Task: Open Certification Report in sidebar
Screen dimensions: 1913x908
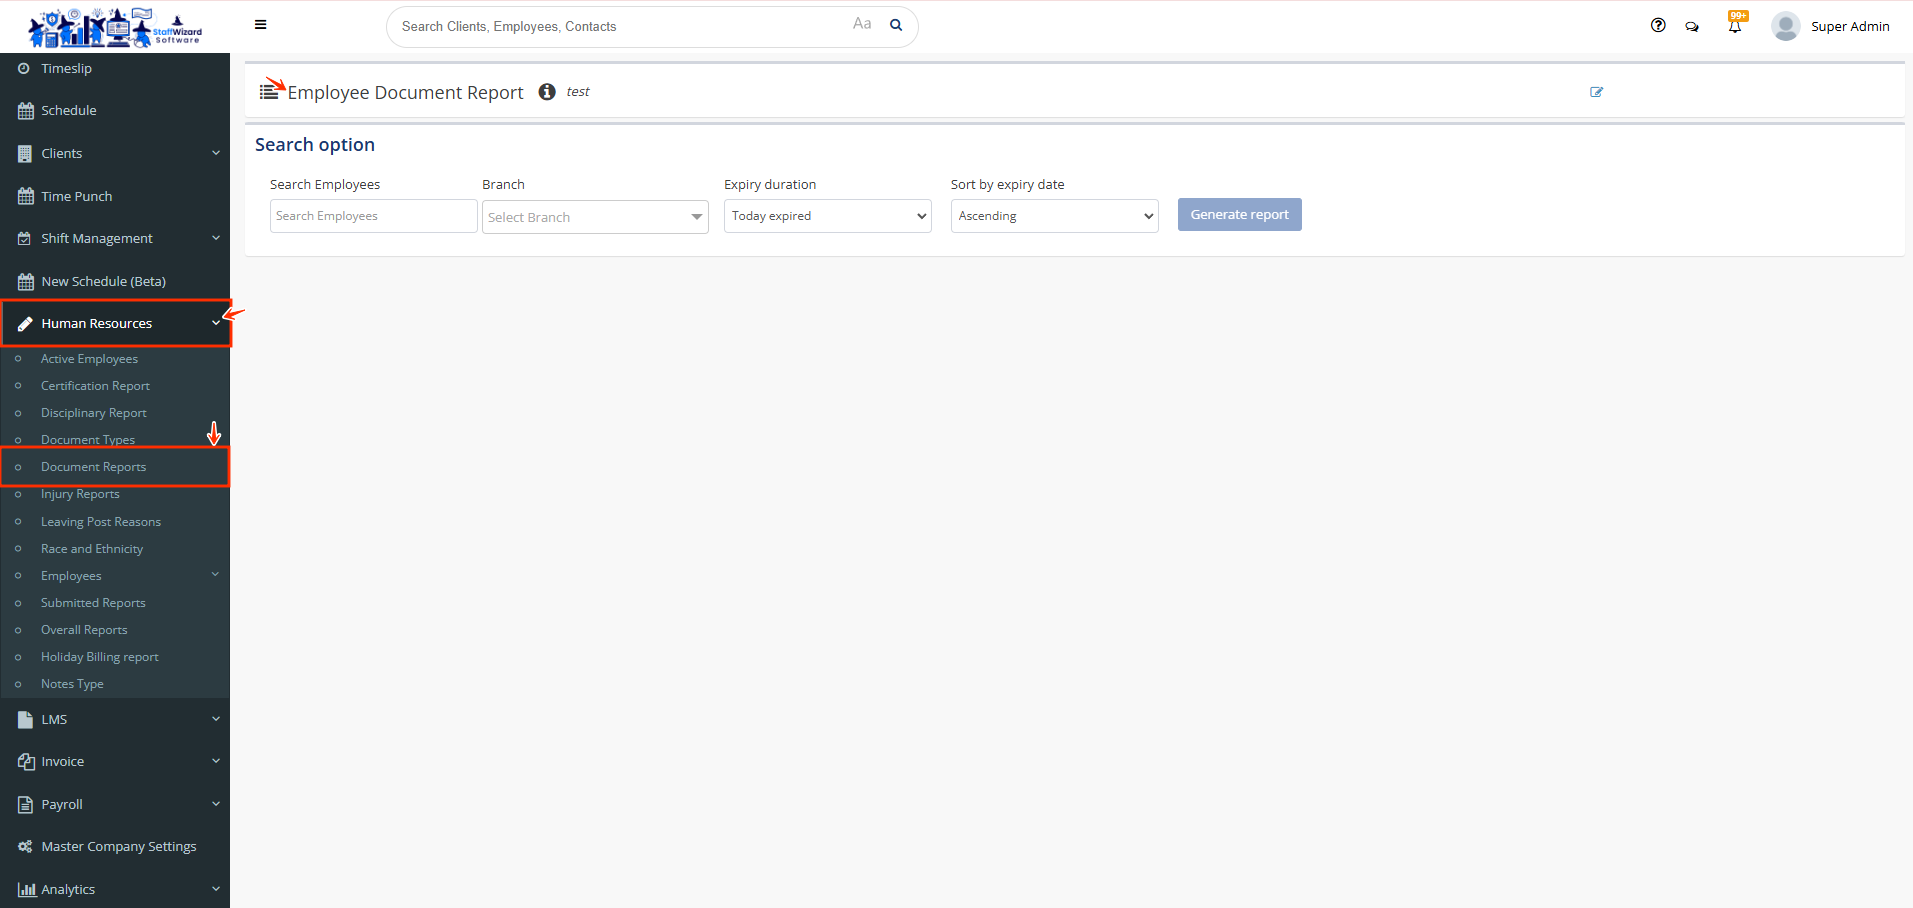Action: (x=95, y=386)
